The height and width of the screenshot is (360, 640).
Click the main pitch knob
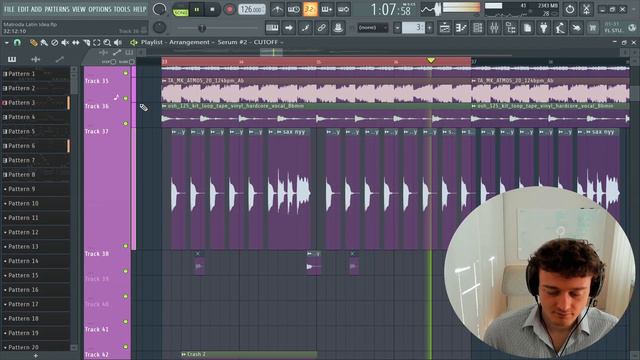click(159, 28)
